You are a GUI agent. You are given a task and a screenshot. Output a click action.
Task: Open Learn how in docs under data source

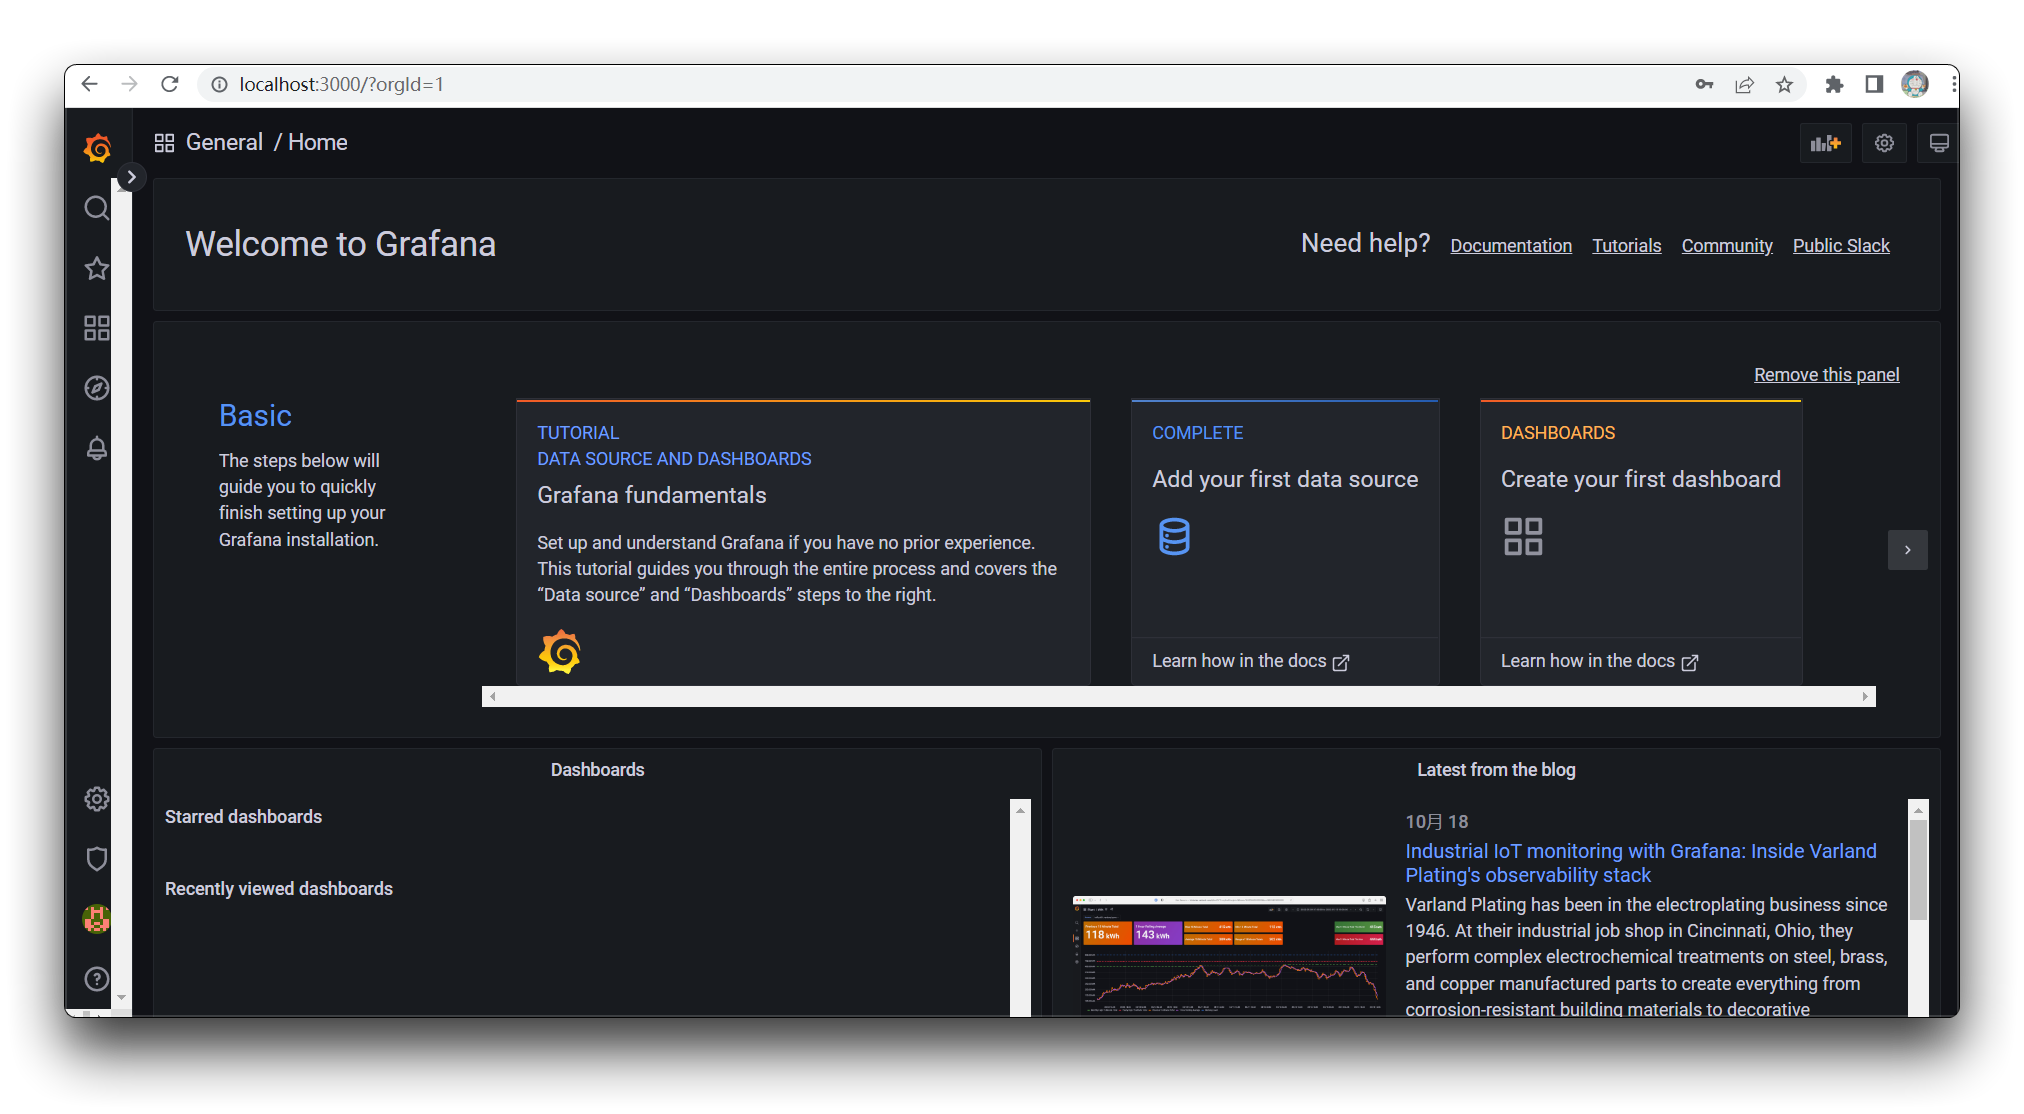click(1250, 661)
